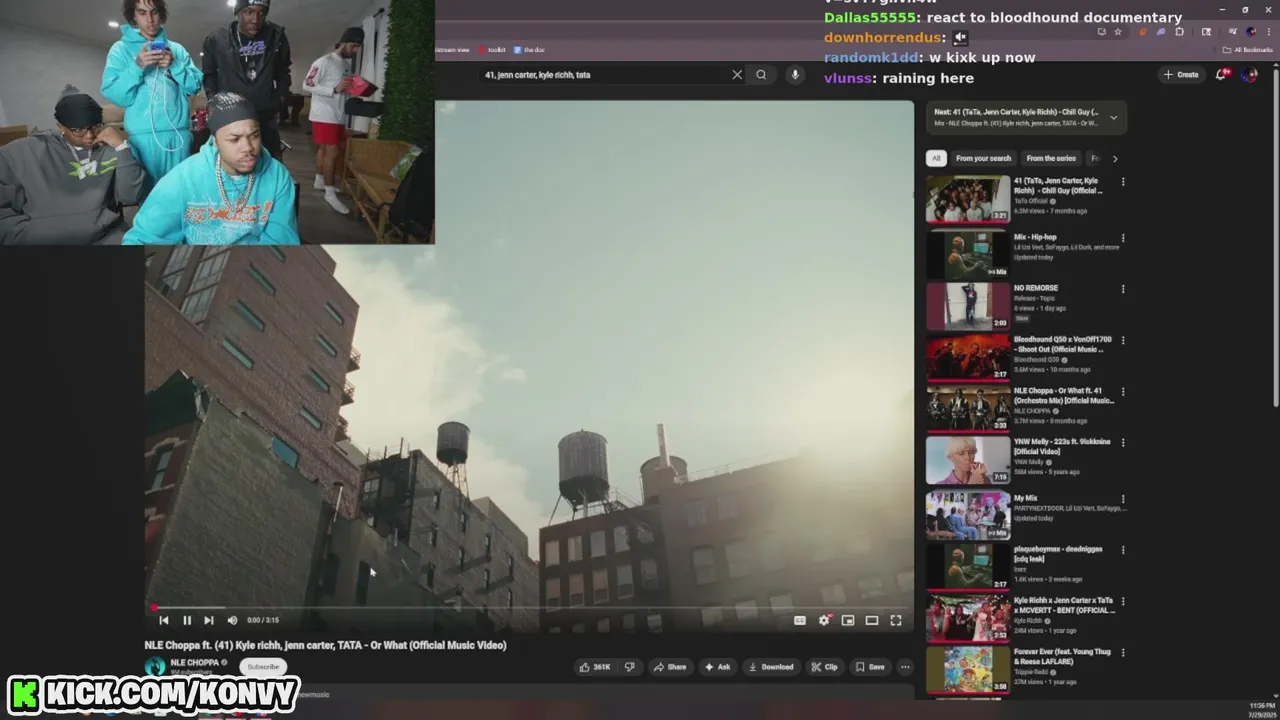Screen dimensions: 1280x720
Task: Open Or What Orchestra Mix thumbnail
Action: click(x=968, y=408)
